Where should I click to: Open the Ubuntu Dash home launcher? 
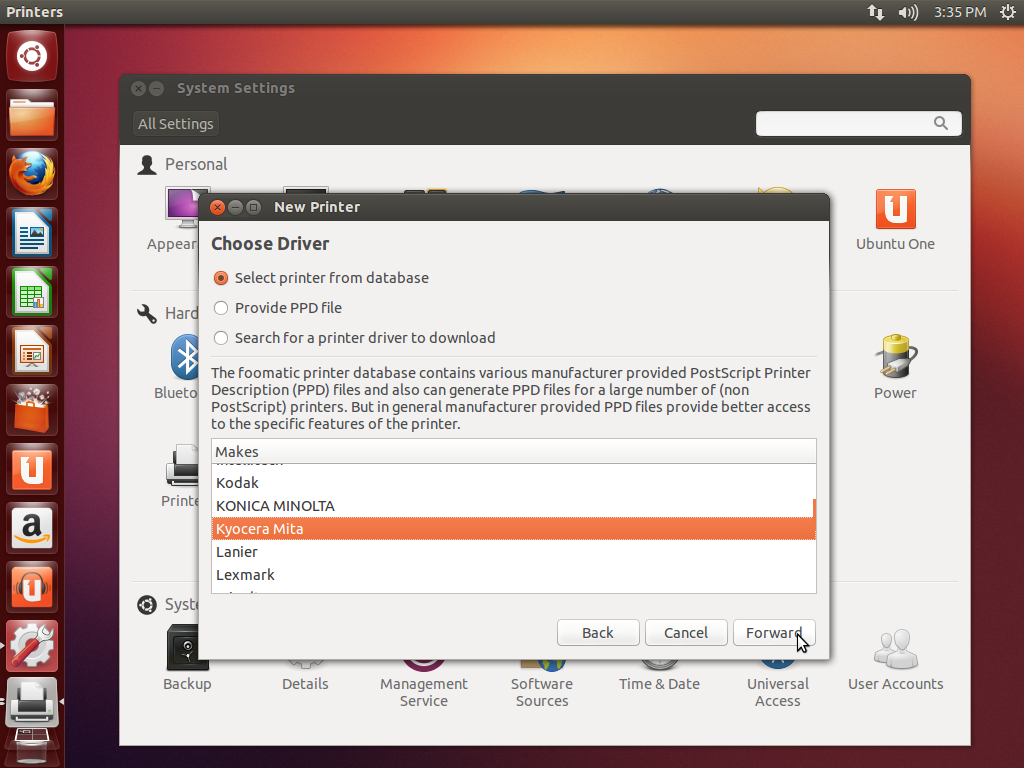click(32, 56)
